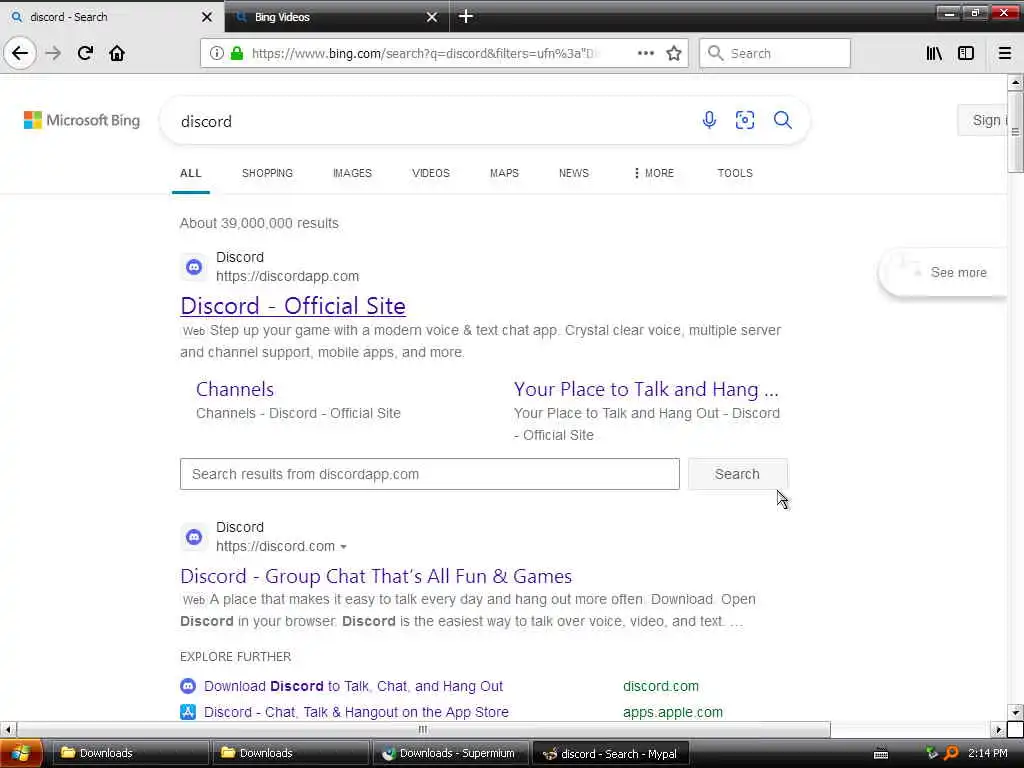The image size is (1024, 768).
Task: Show site information icon in address bar
Action: (216, 54)
